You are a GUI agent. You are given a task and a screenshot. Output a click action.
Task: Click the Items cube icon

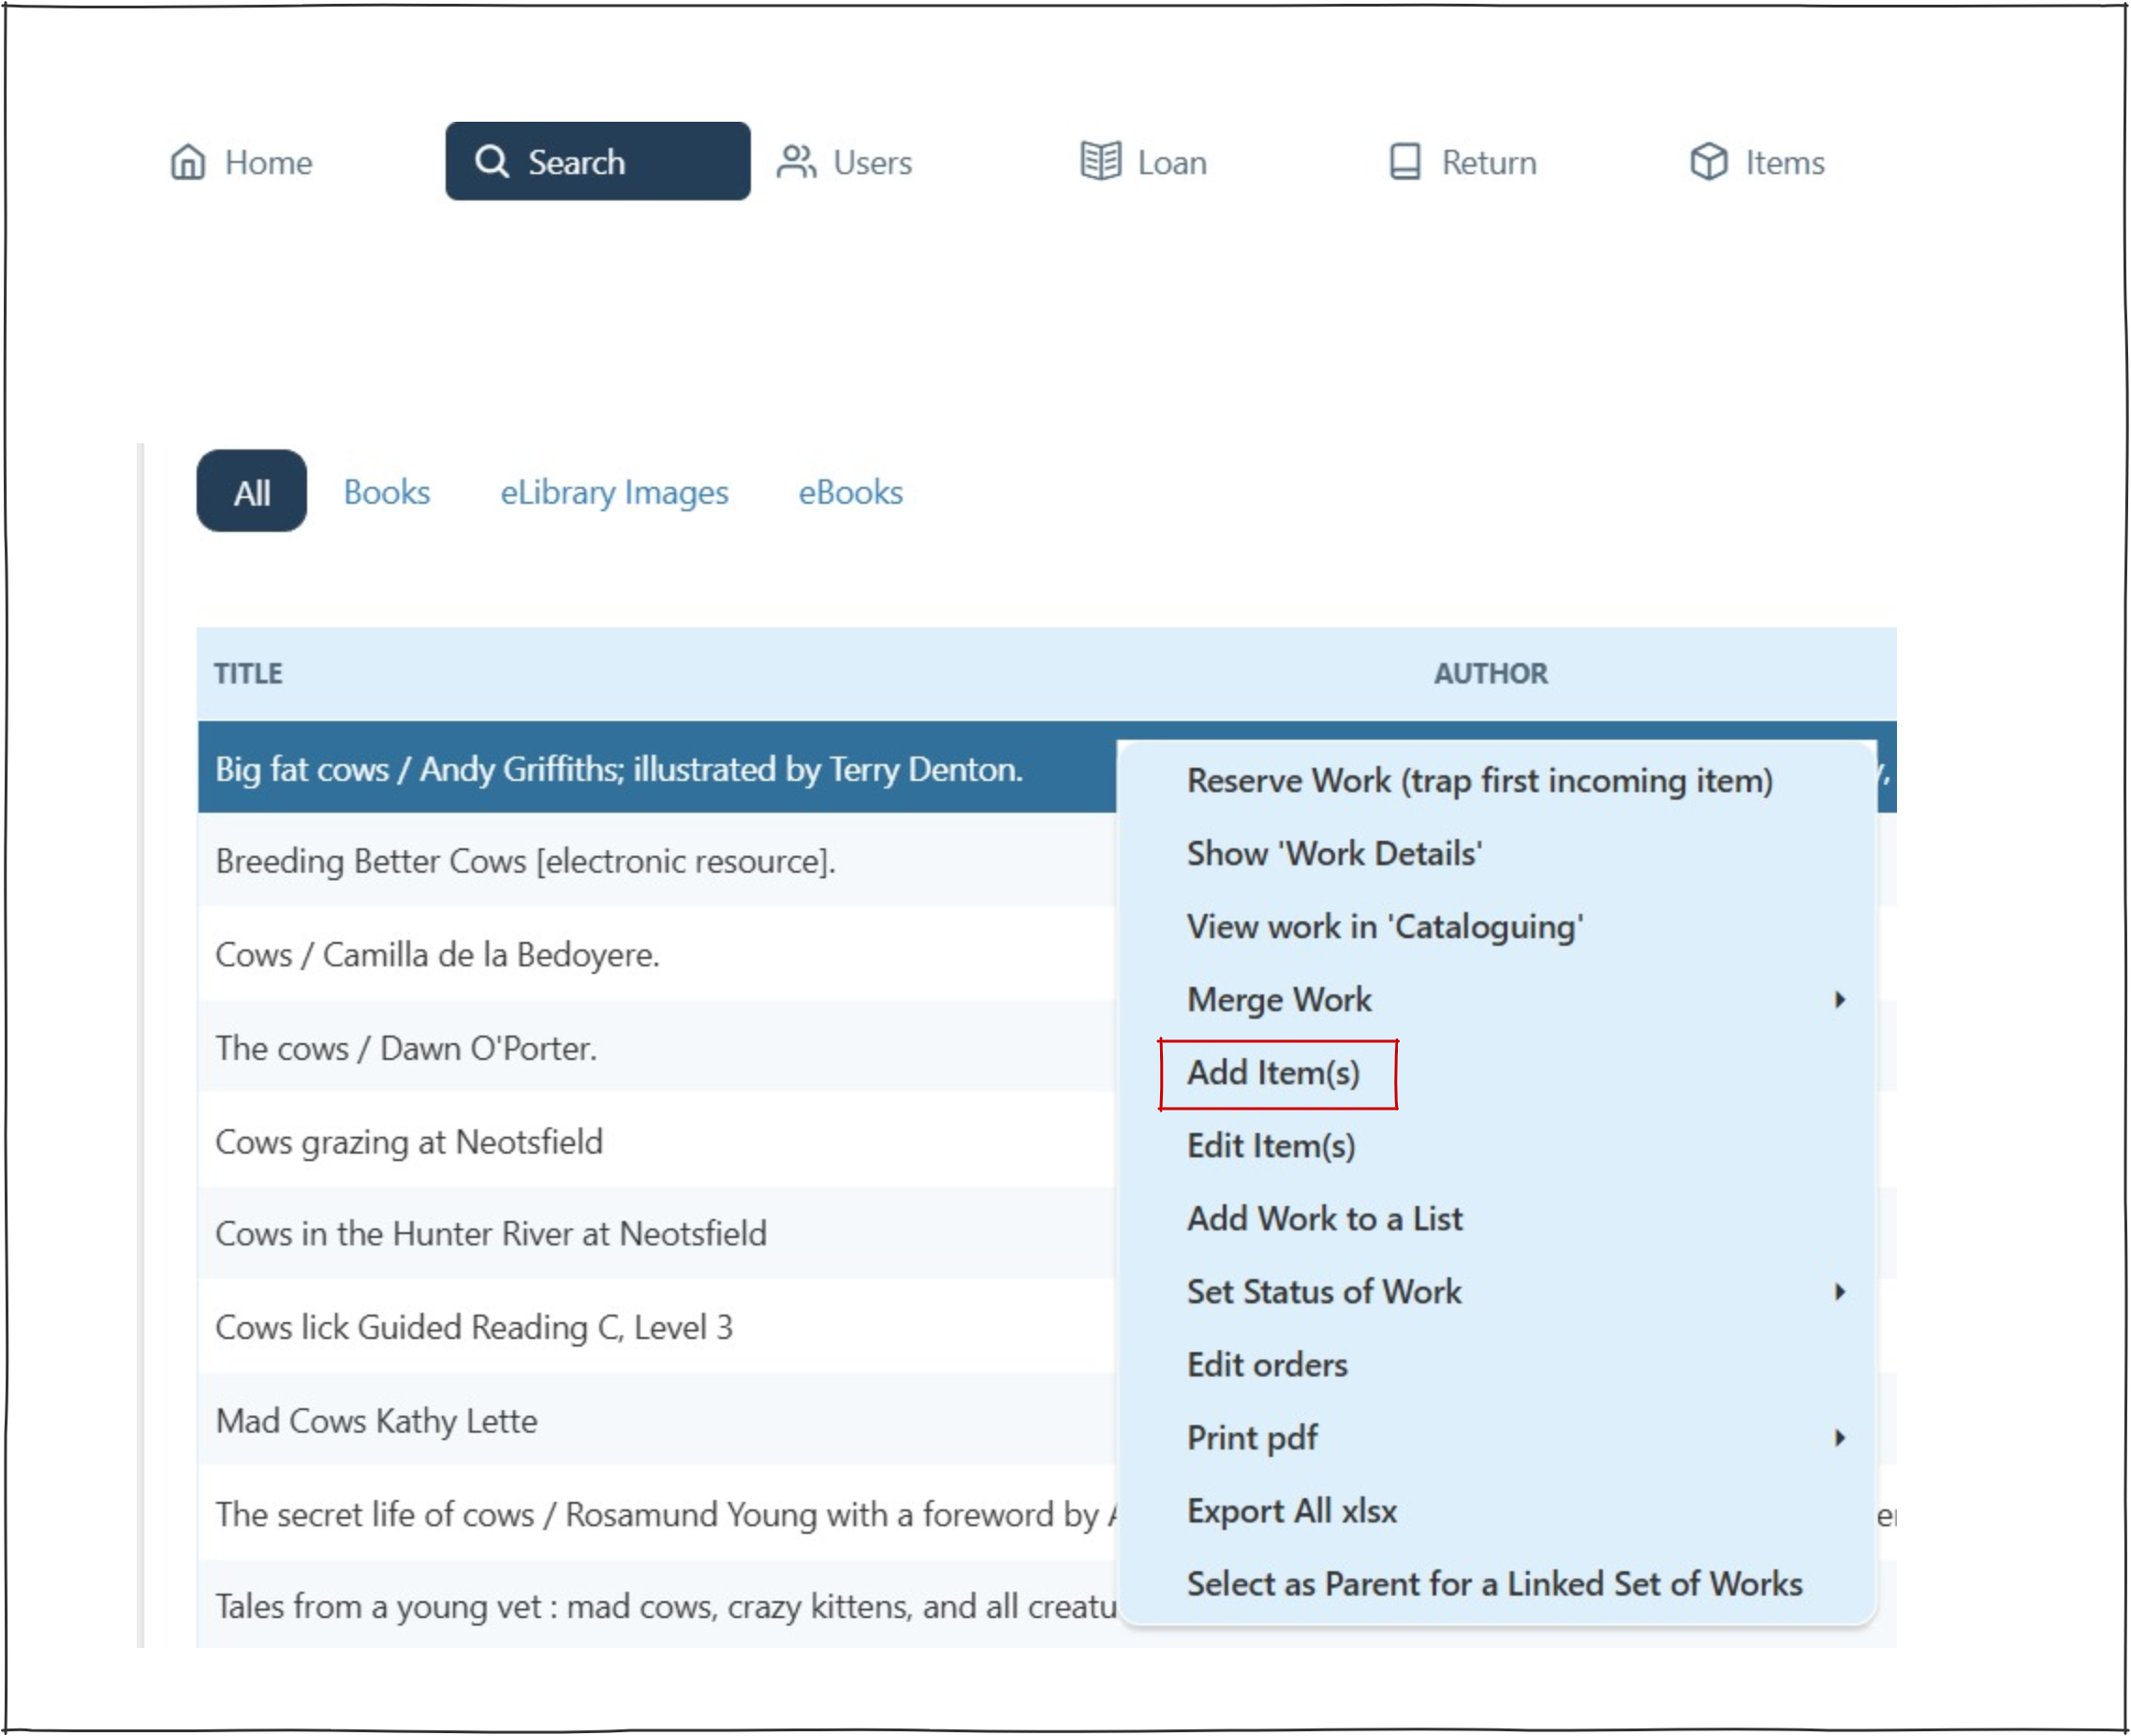[1708, 161]
